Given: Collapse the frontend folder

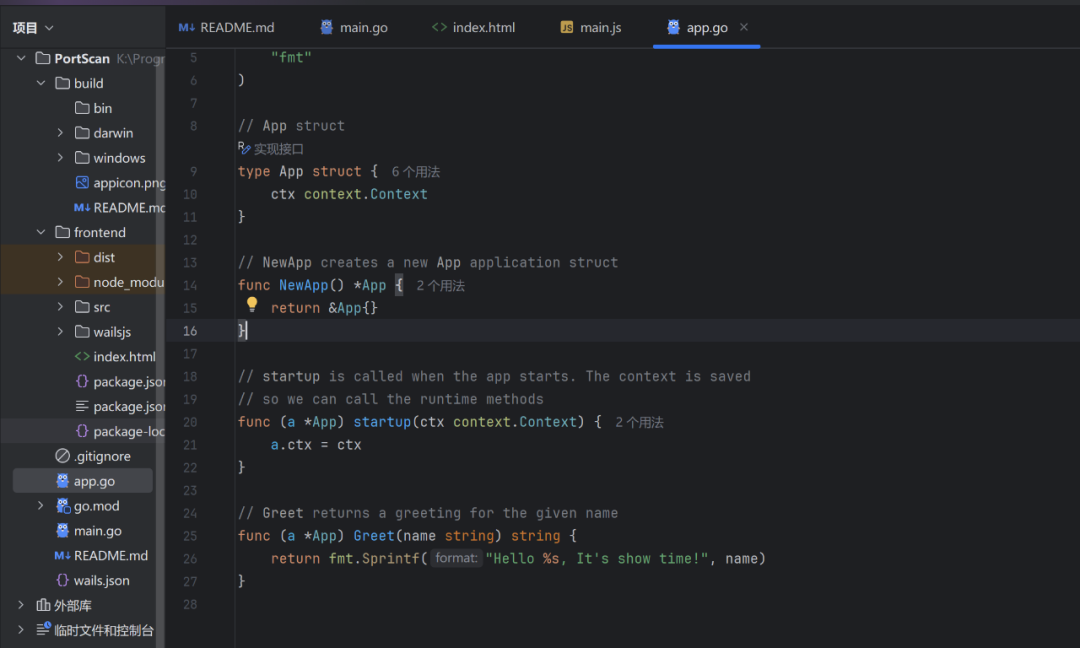Looking at the screenshot, I should click(41, 232).
